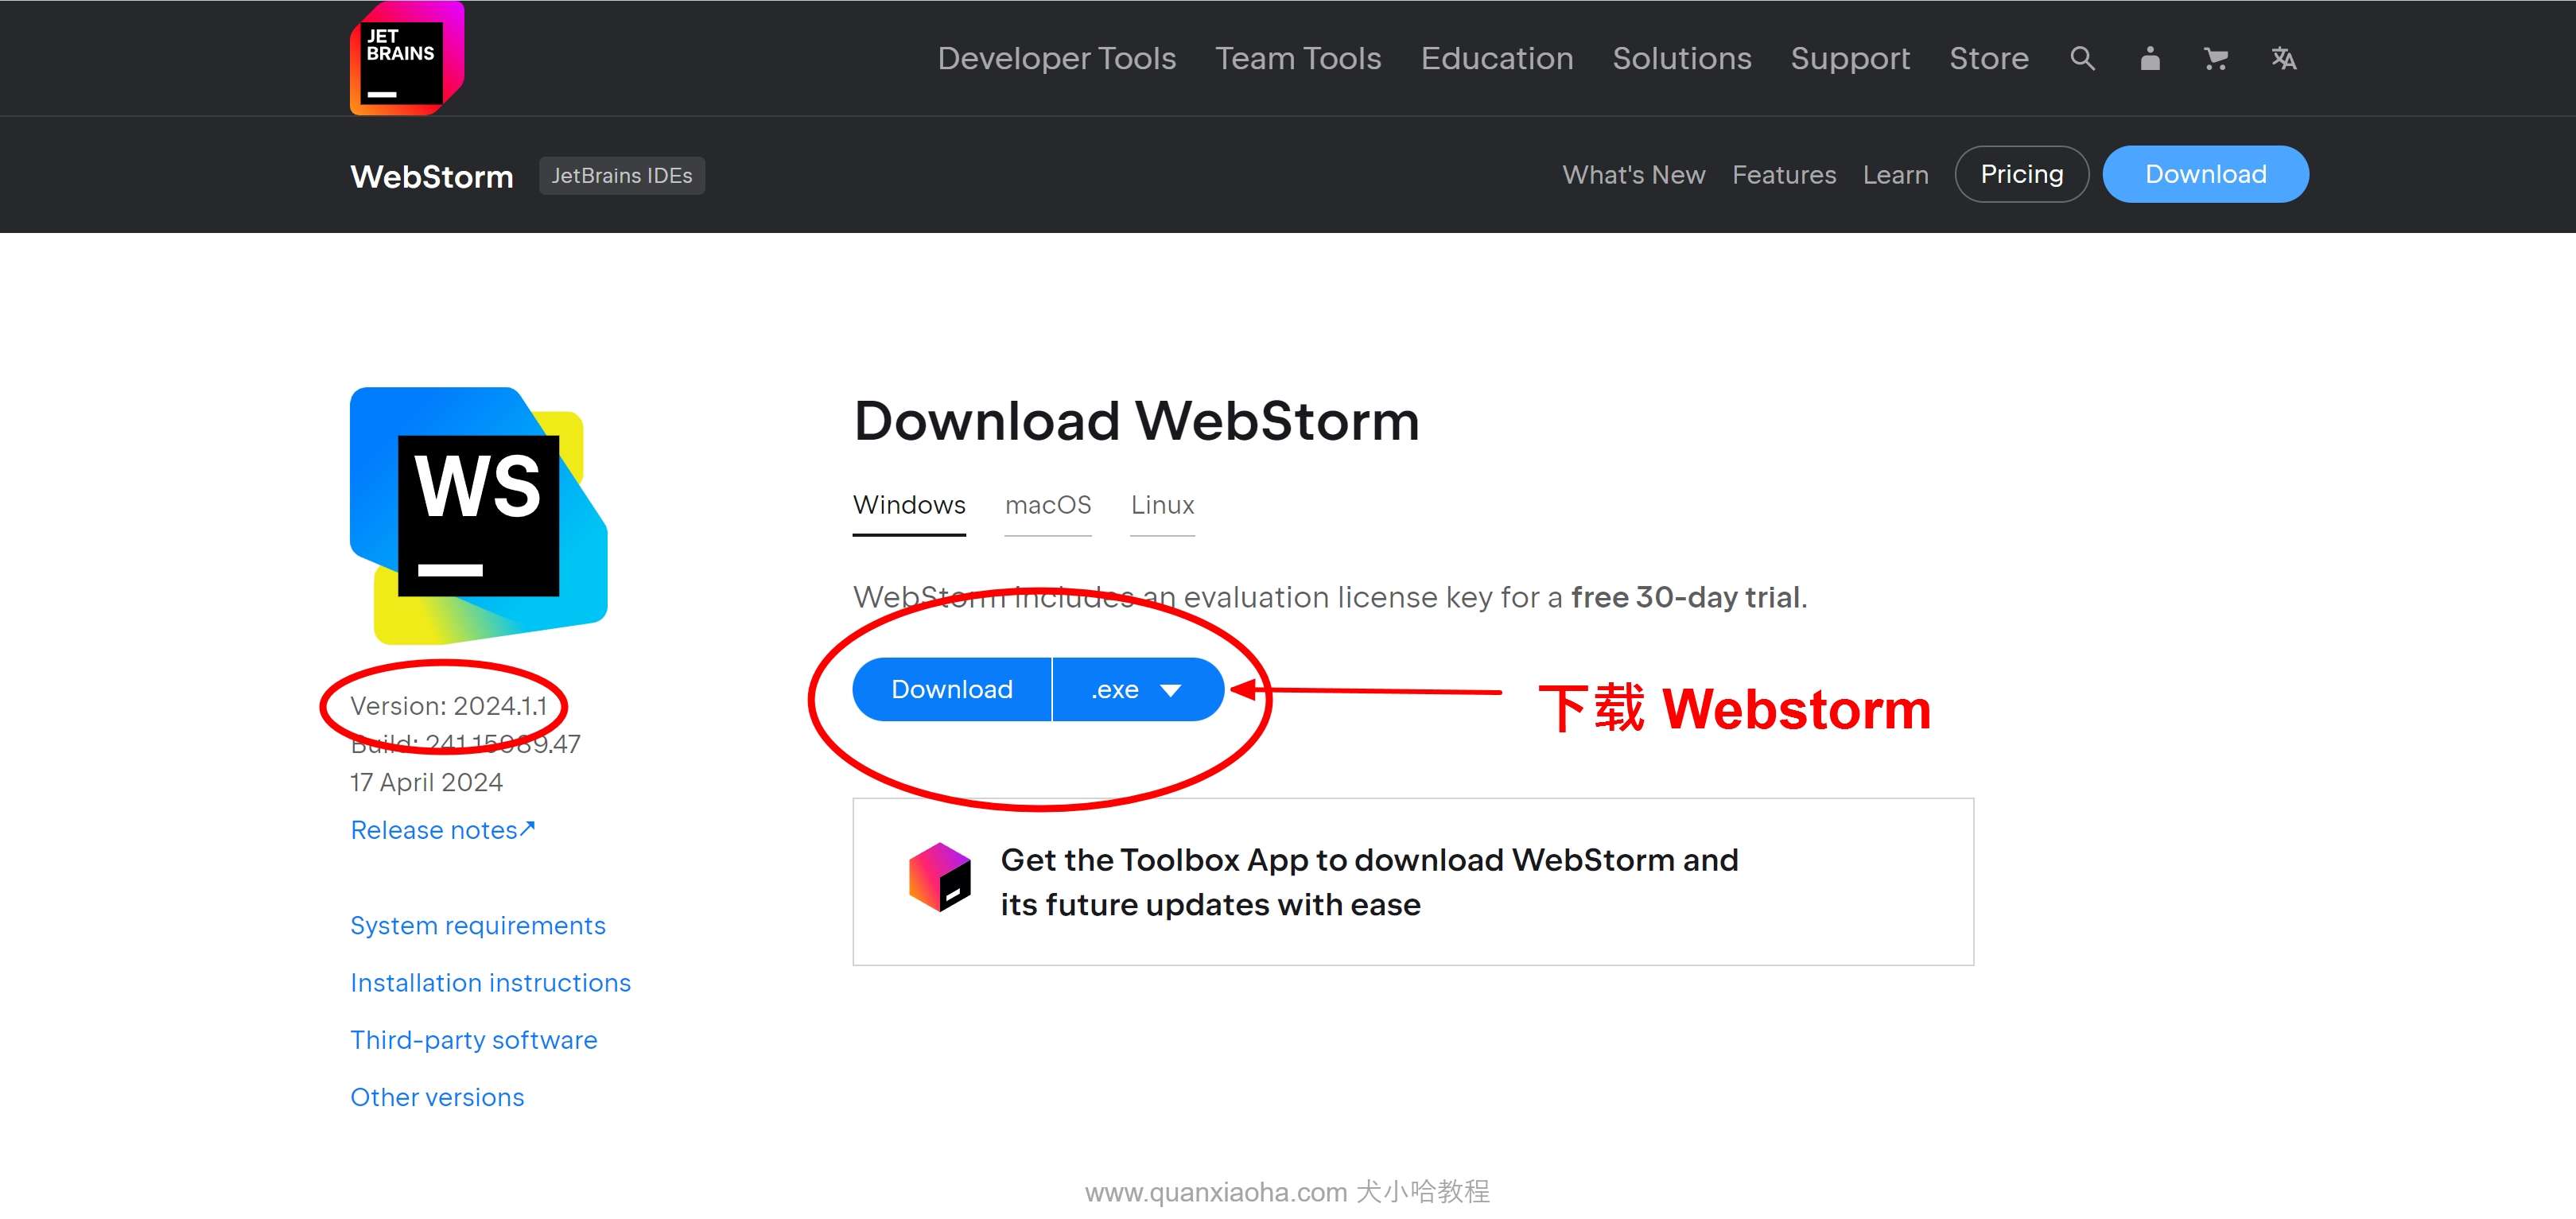Open the Team Tools menu
This screenshot has height=1219, width=2576.
[x=1298, y=57]
